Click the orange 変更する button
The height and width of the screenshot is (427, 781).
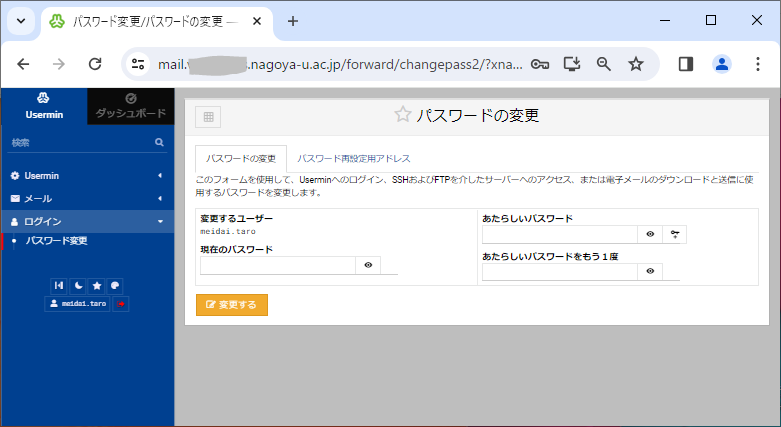click(x=232, y=304)
